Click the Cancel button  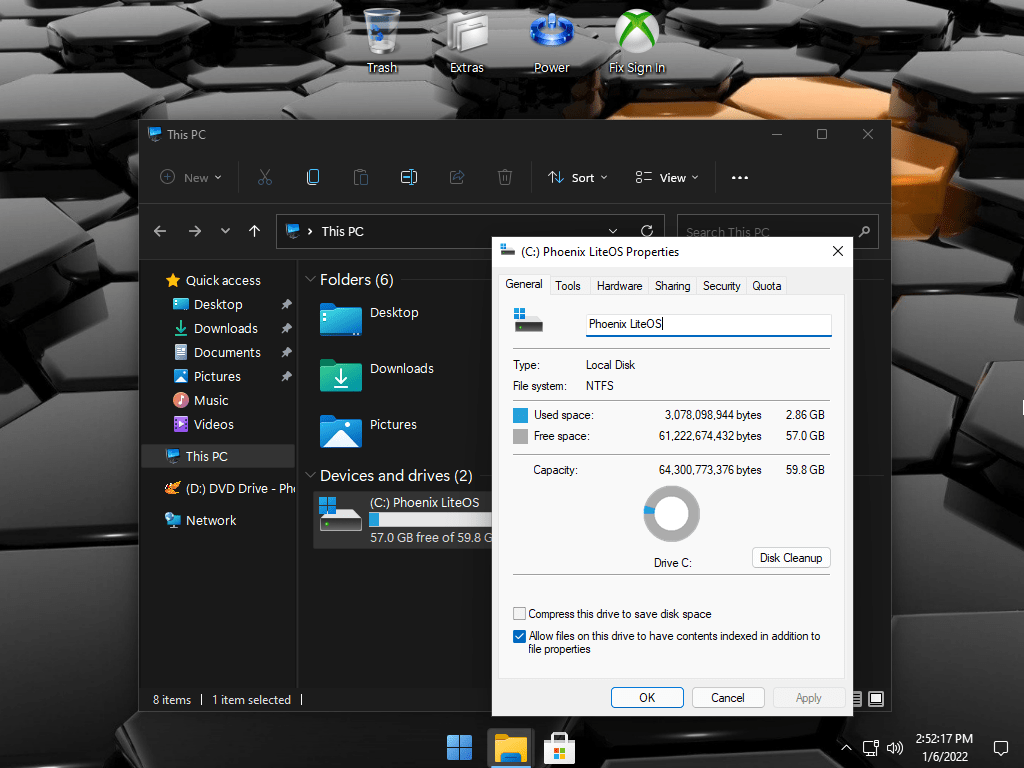(728, 697)
